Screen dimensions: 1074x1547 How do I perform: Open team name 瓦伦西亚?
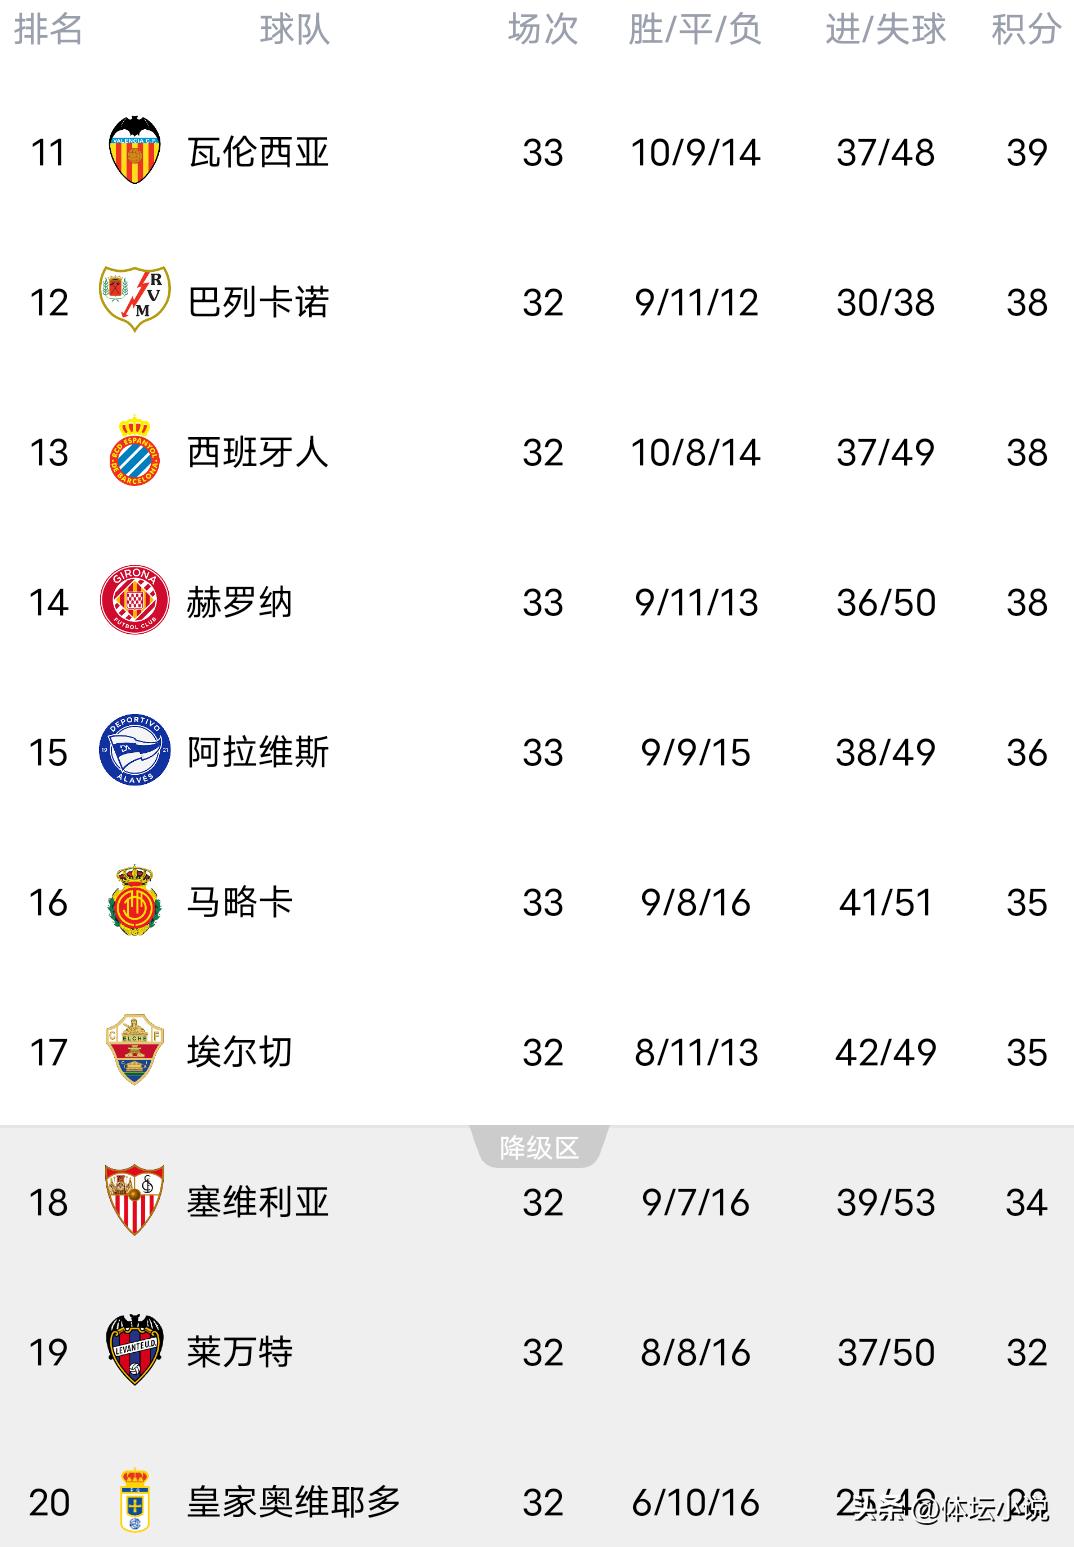tap(258, 152)
